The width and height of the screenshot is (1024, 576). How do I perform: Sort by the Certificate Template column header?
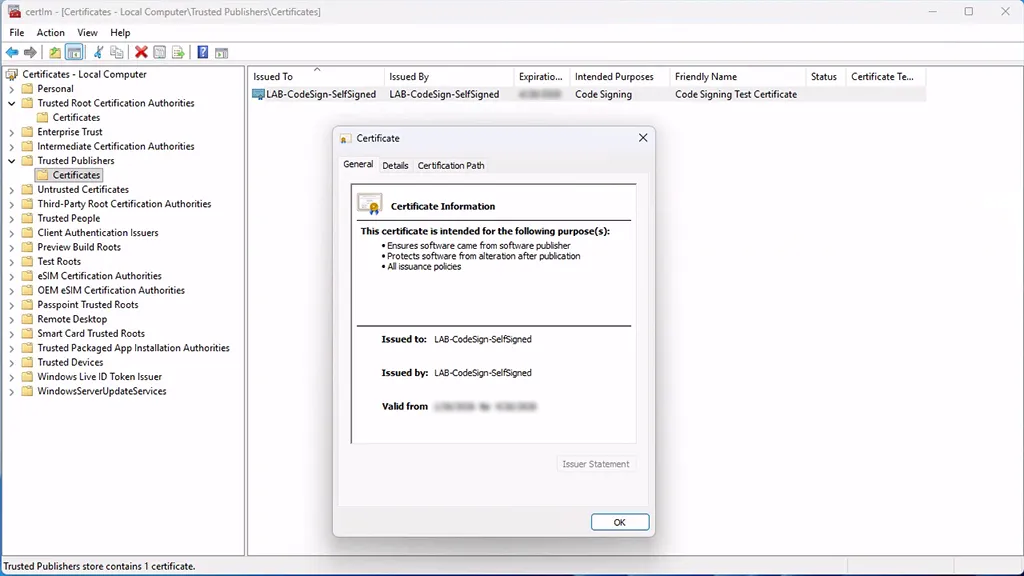885,76
